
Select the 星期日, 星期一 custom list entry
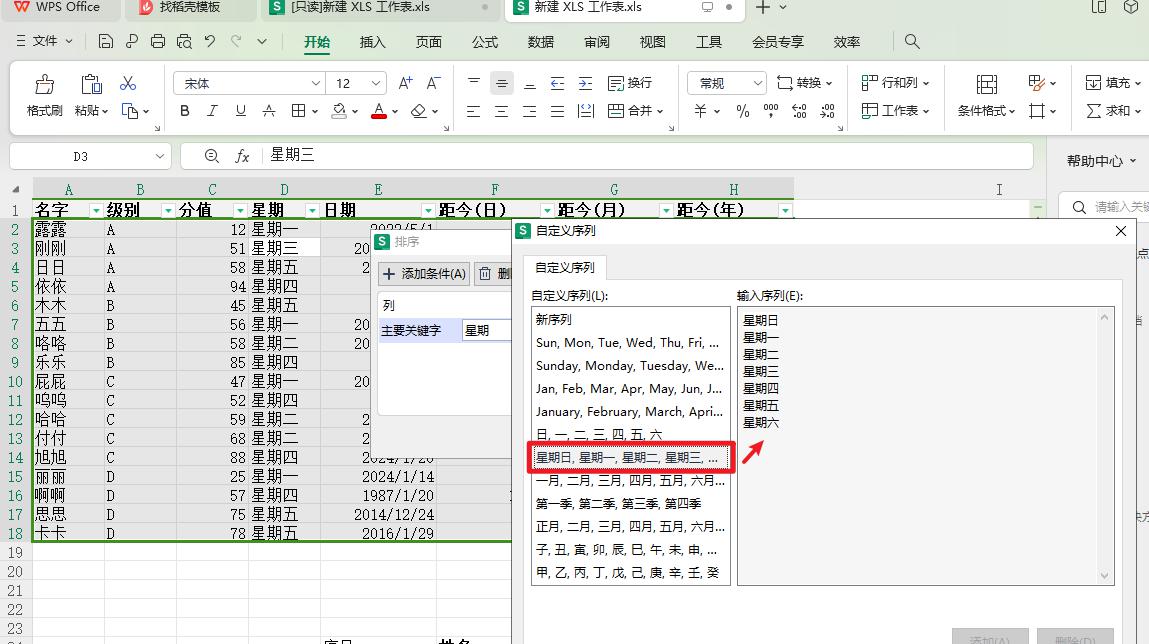[630, 458]
